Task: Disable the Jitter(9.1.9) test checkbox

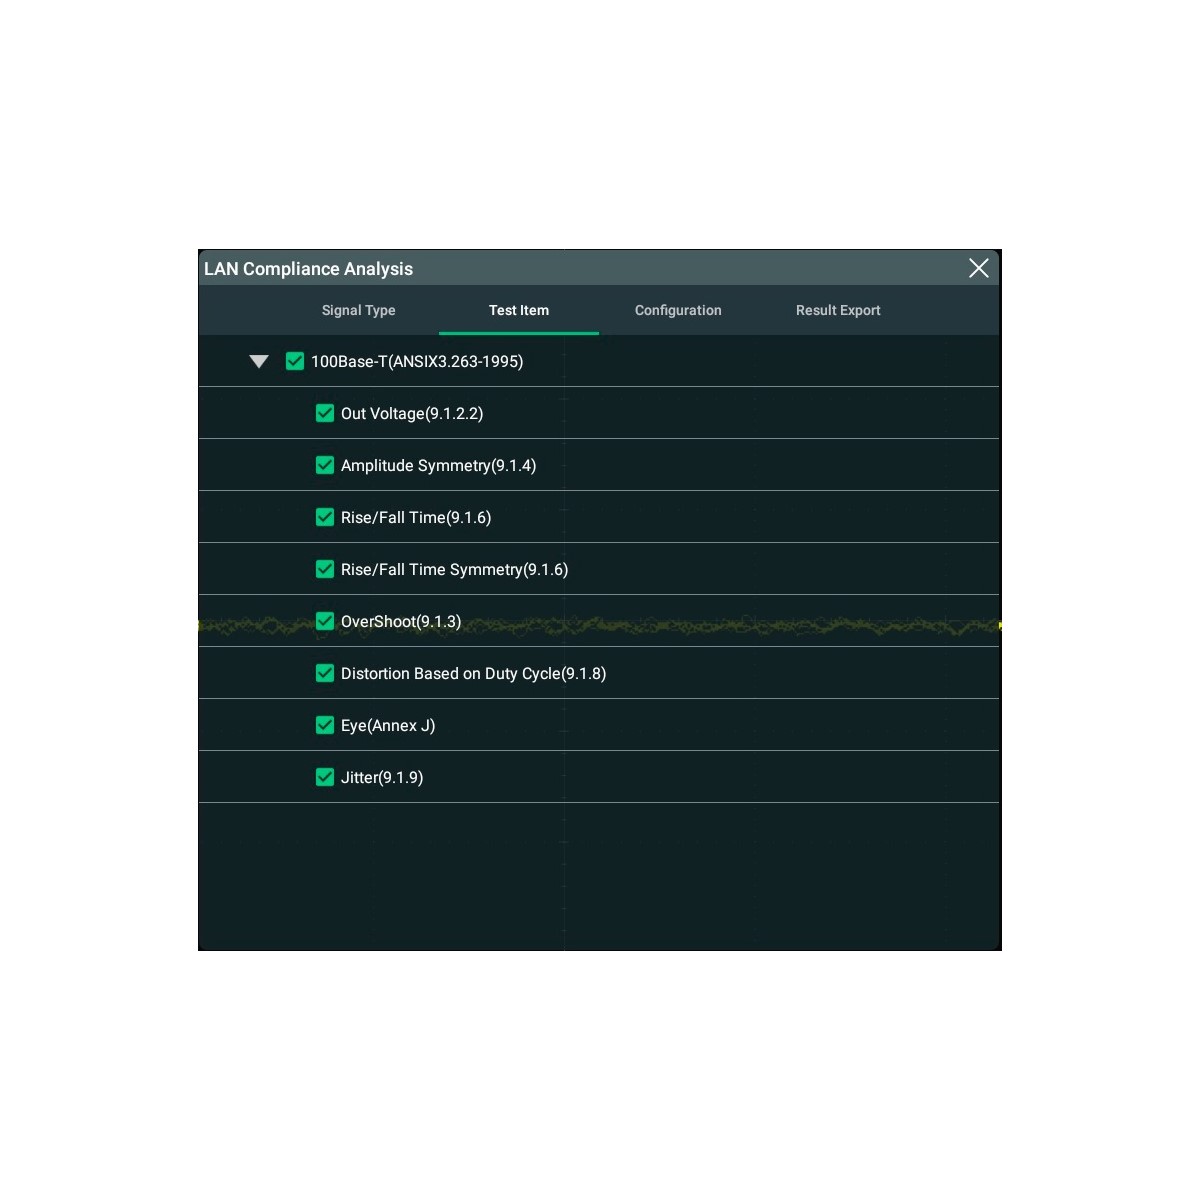Action: pos(325,777)
